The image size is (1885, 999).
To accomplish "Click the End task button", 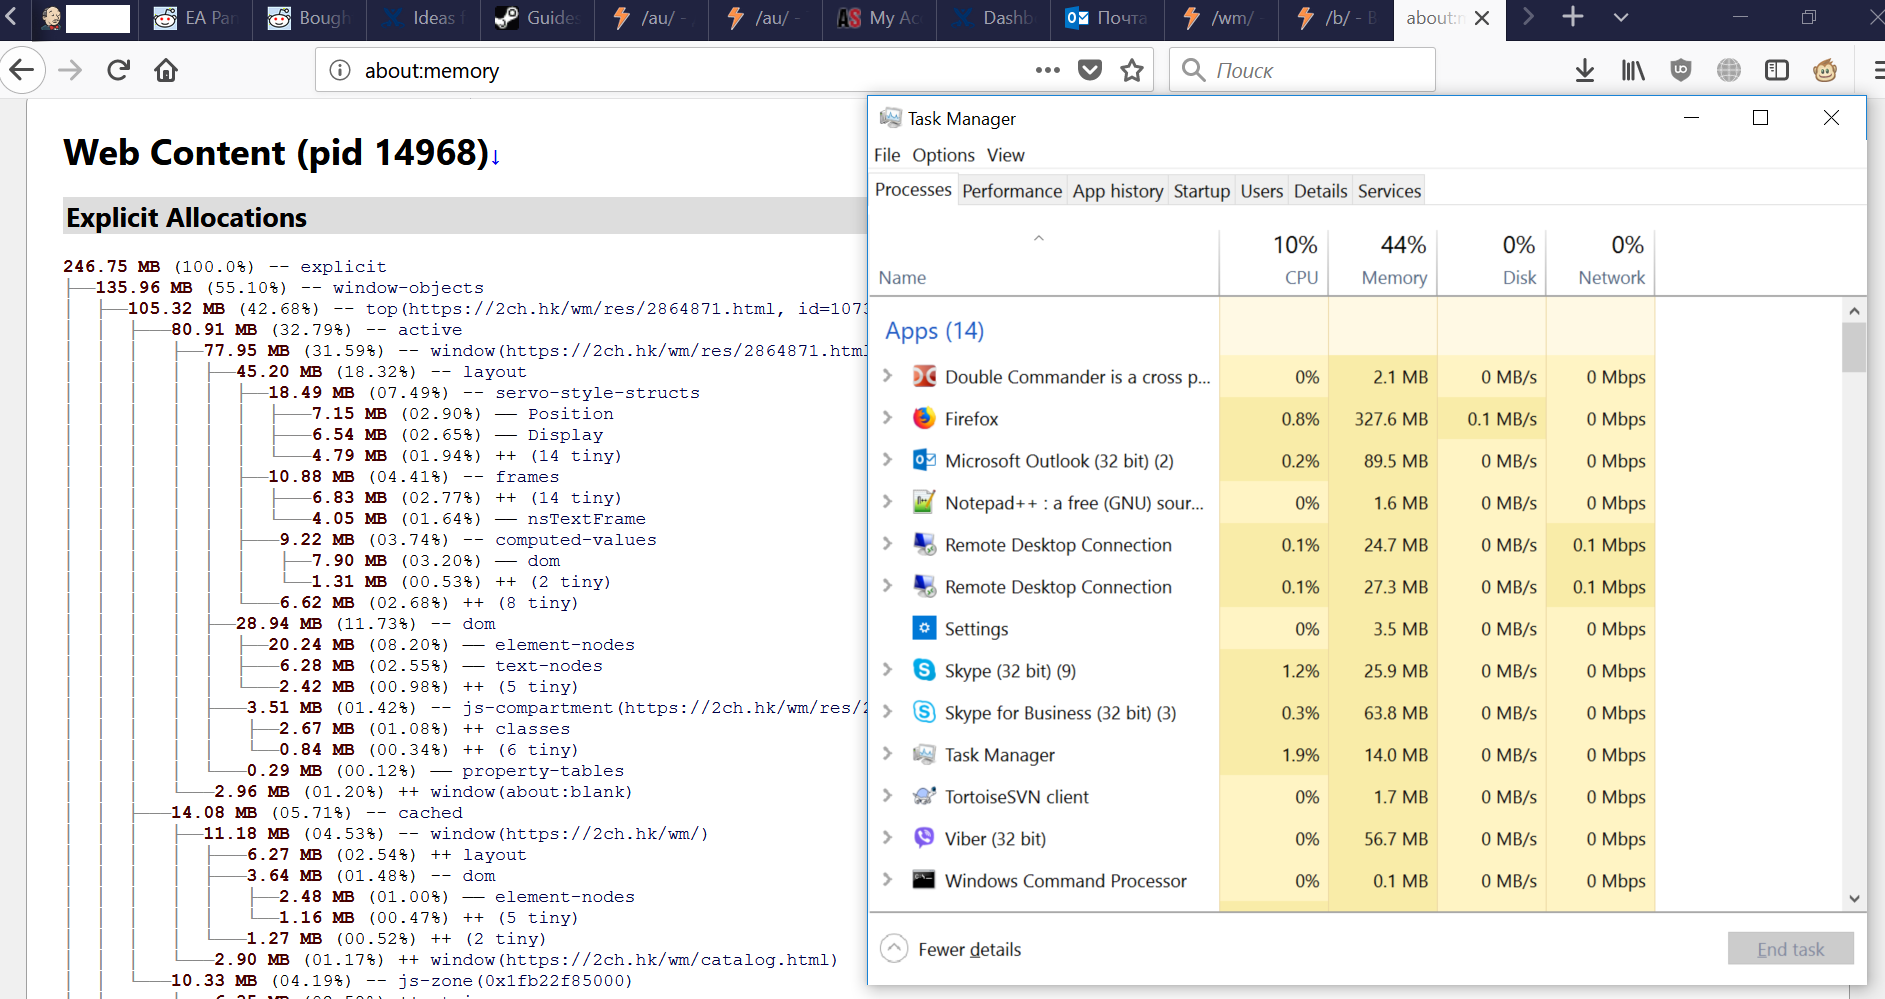I will click(x=1790, y=949).
